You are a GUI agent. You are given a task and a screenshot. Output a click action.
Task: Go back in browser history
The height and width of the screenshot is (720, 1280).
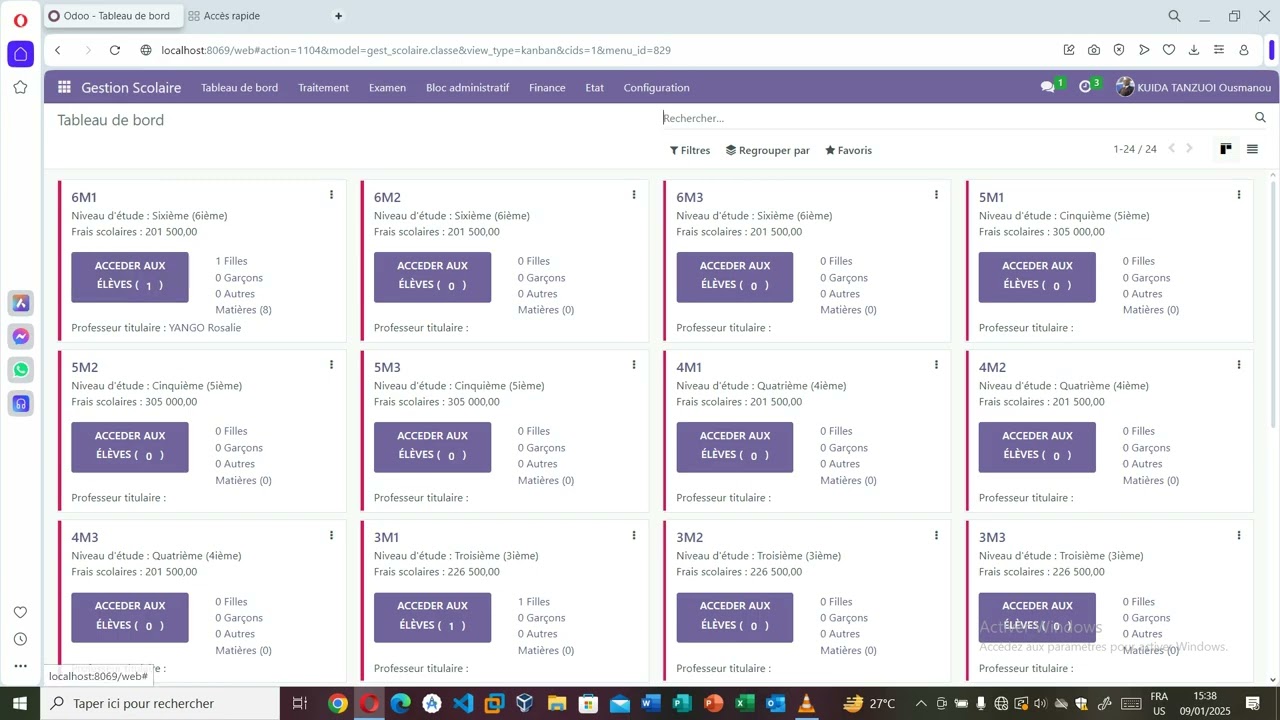click(x=58, y=50)
